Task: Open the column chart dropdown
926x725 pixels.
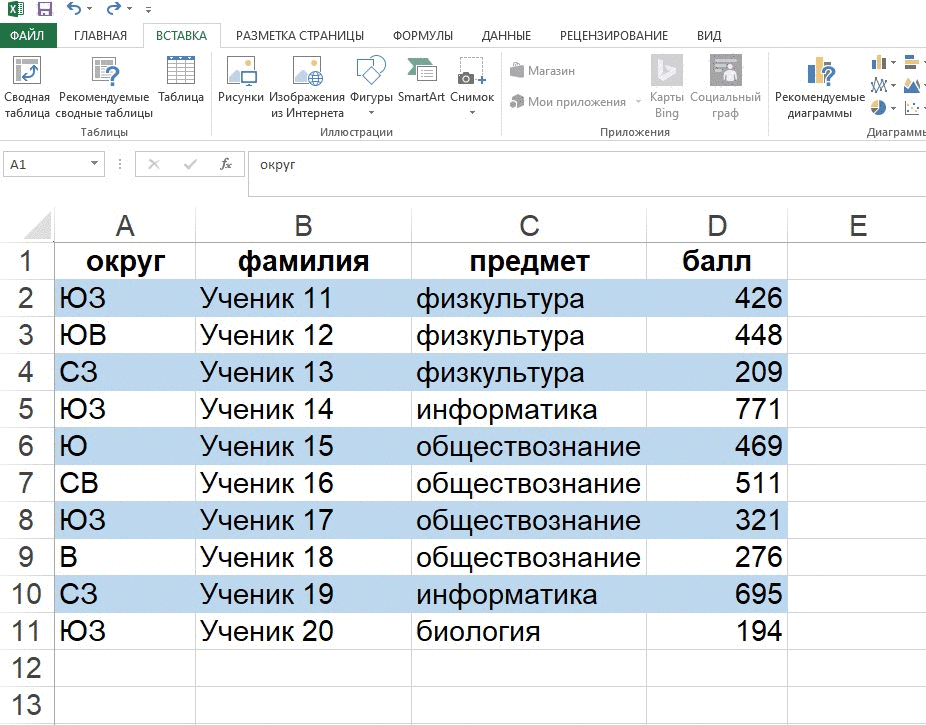Action: 893,62
